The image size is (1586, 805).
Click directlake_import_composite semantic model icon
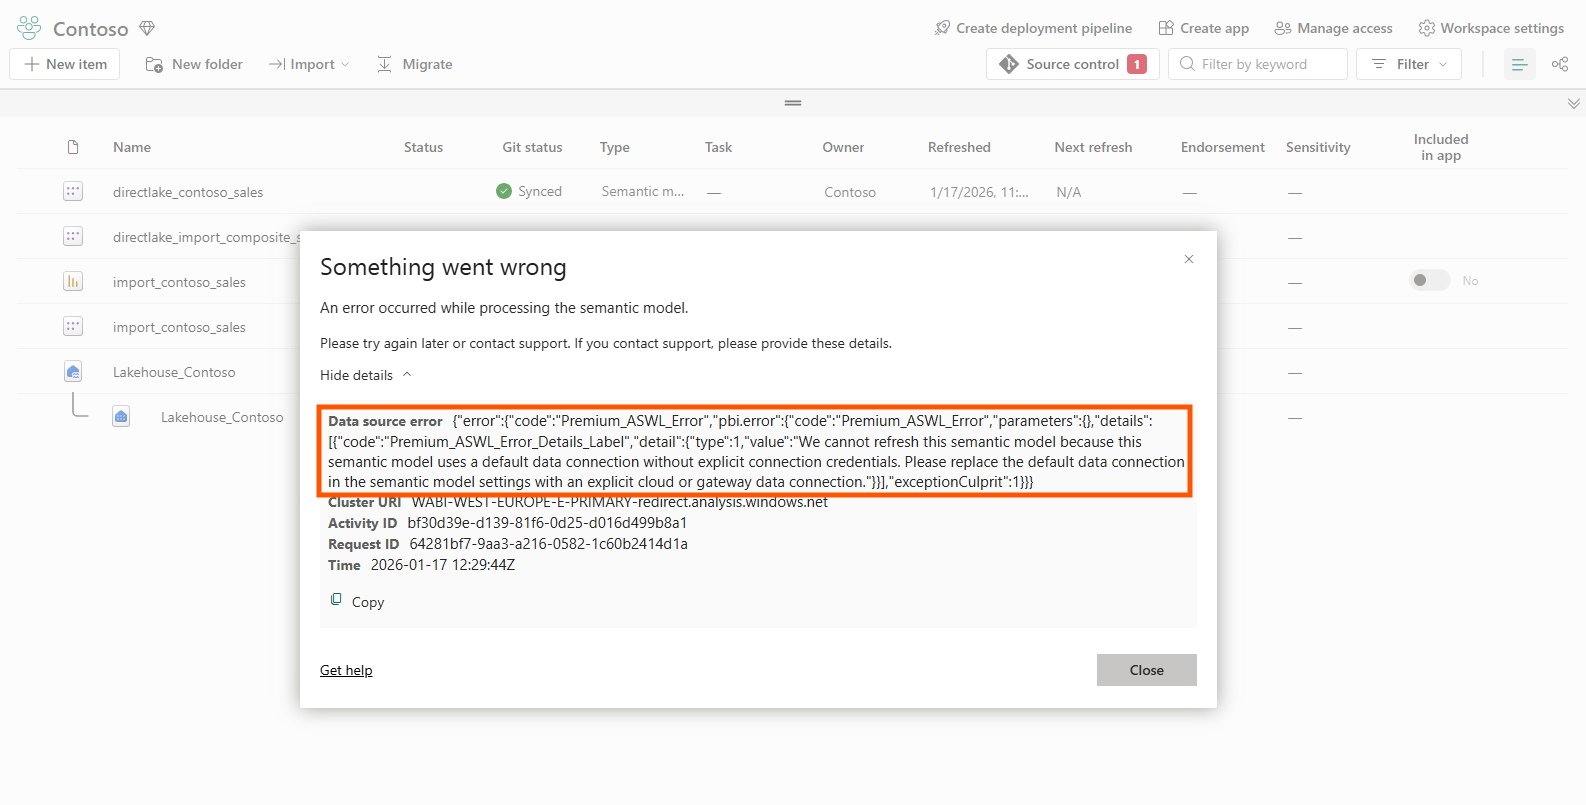pos(73,236)
